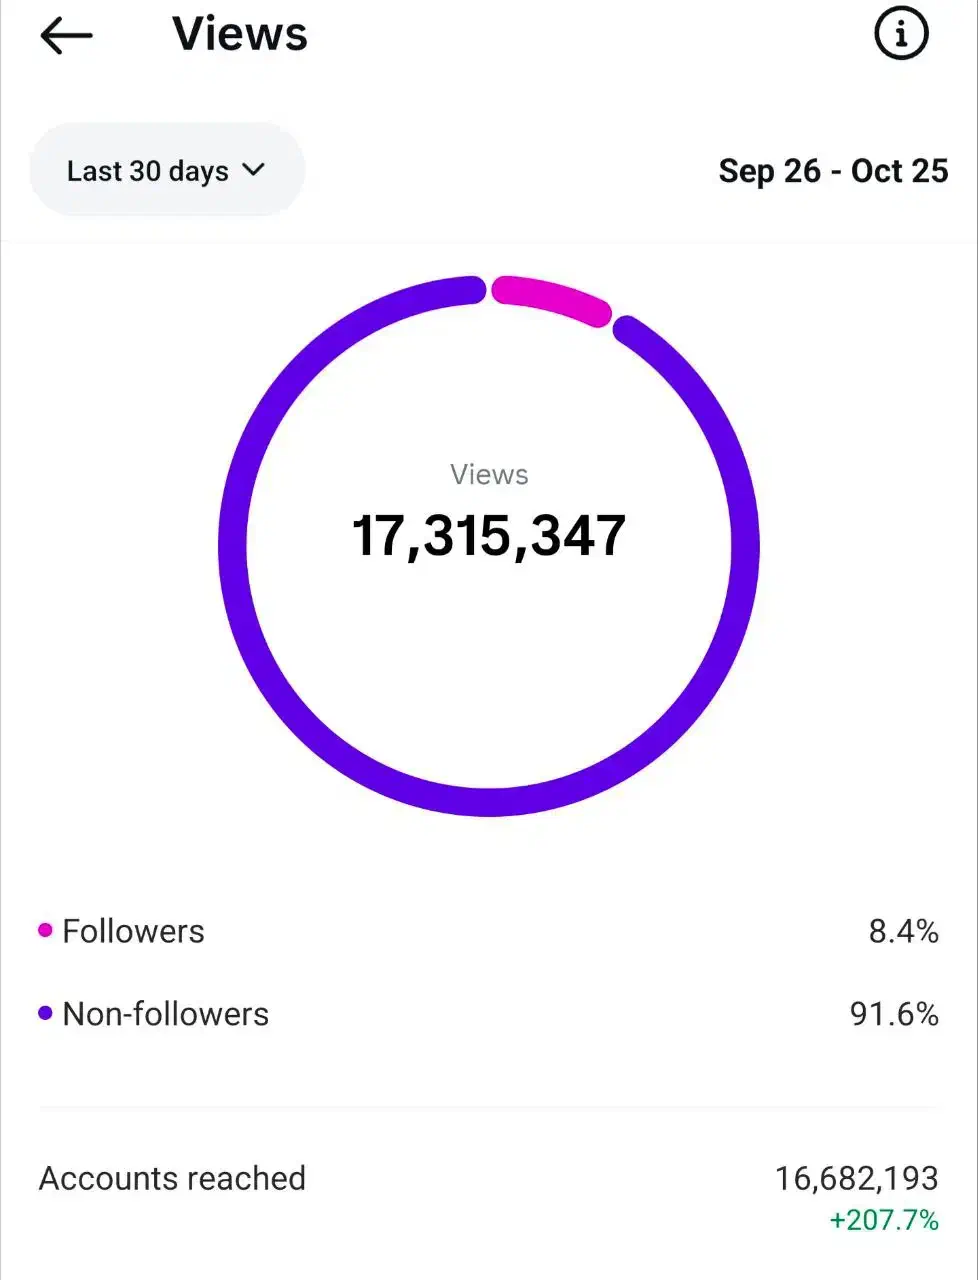Viewport: 978px width, 1280px height.
Task: Click the green +207.7% change indicator
Action: point(884,1220)
